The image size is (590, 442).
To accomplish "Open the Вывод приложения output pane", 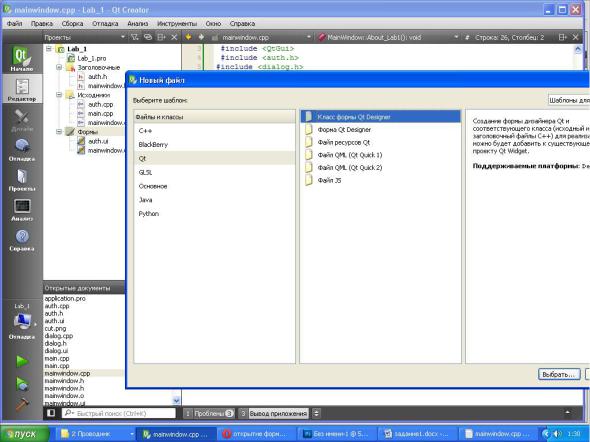I will coord(274,413).
